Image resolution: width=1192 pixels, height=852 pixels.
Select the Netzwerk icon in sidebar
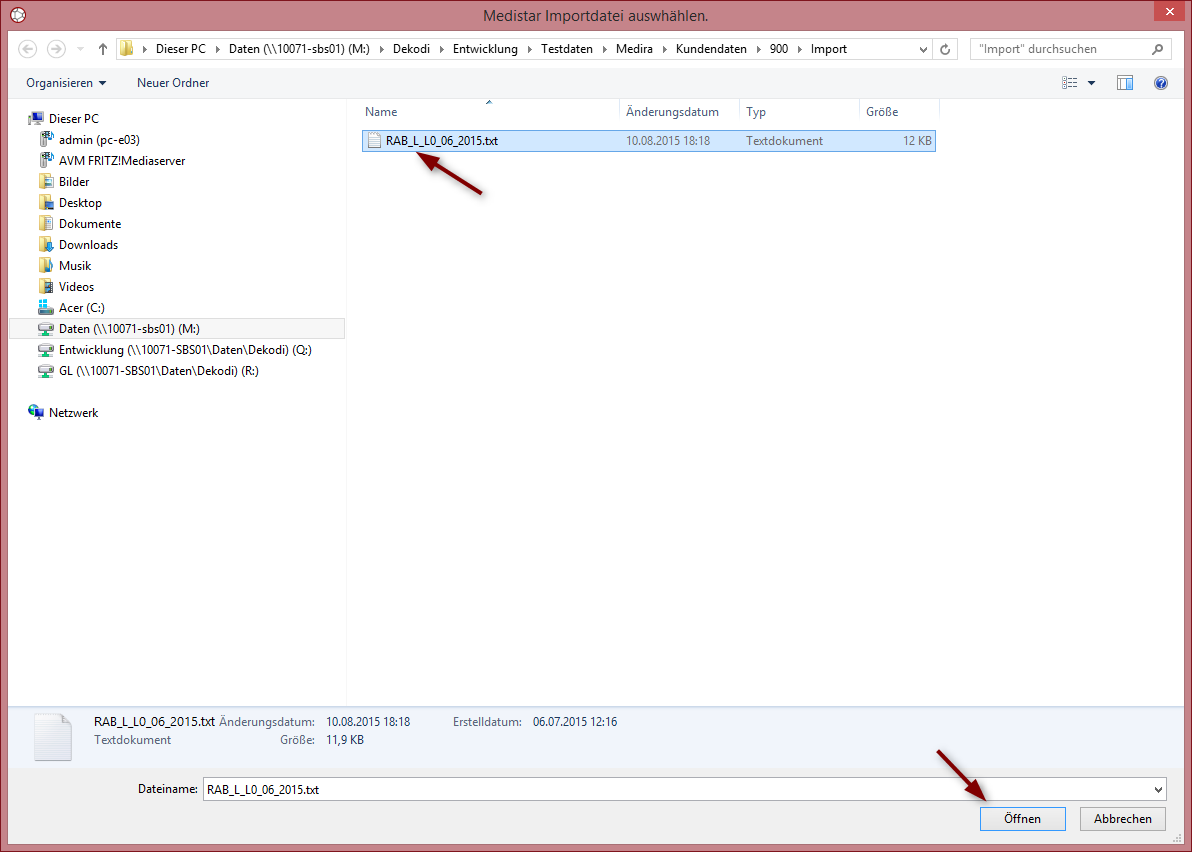tap(36, 413)
